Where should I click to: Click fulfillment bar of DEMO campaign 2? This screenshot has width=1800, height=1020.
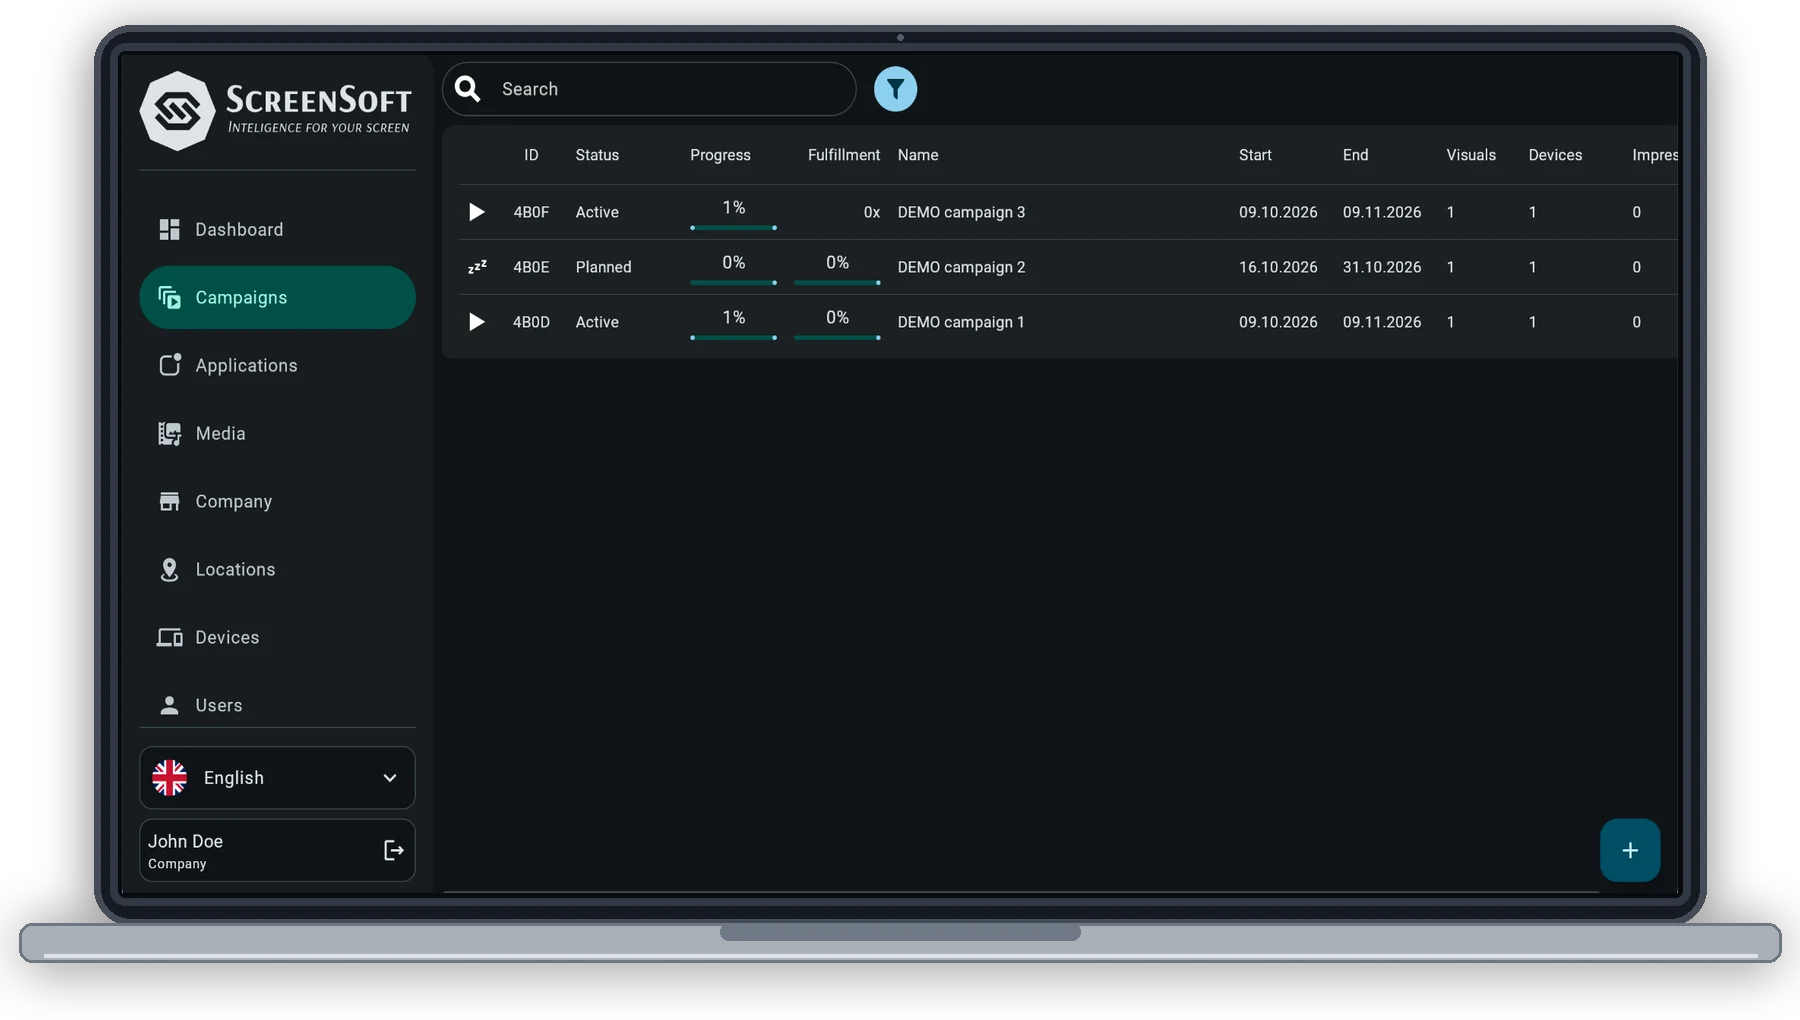(x=837, y=283)
